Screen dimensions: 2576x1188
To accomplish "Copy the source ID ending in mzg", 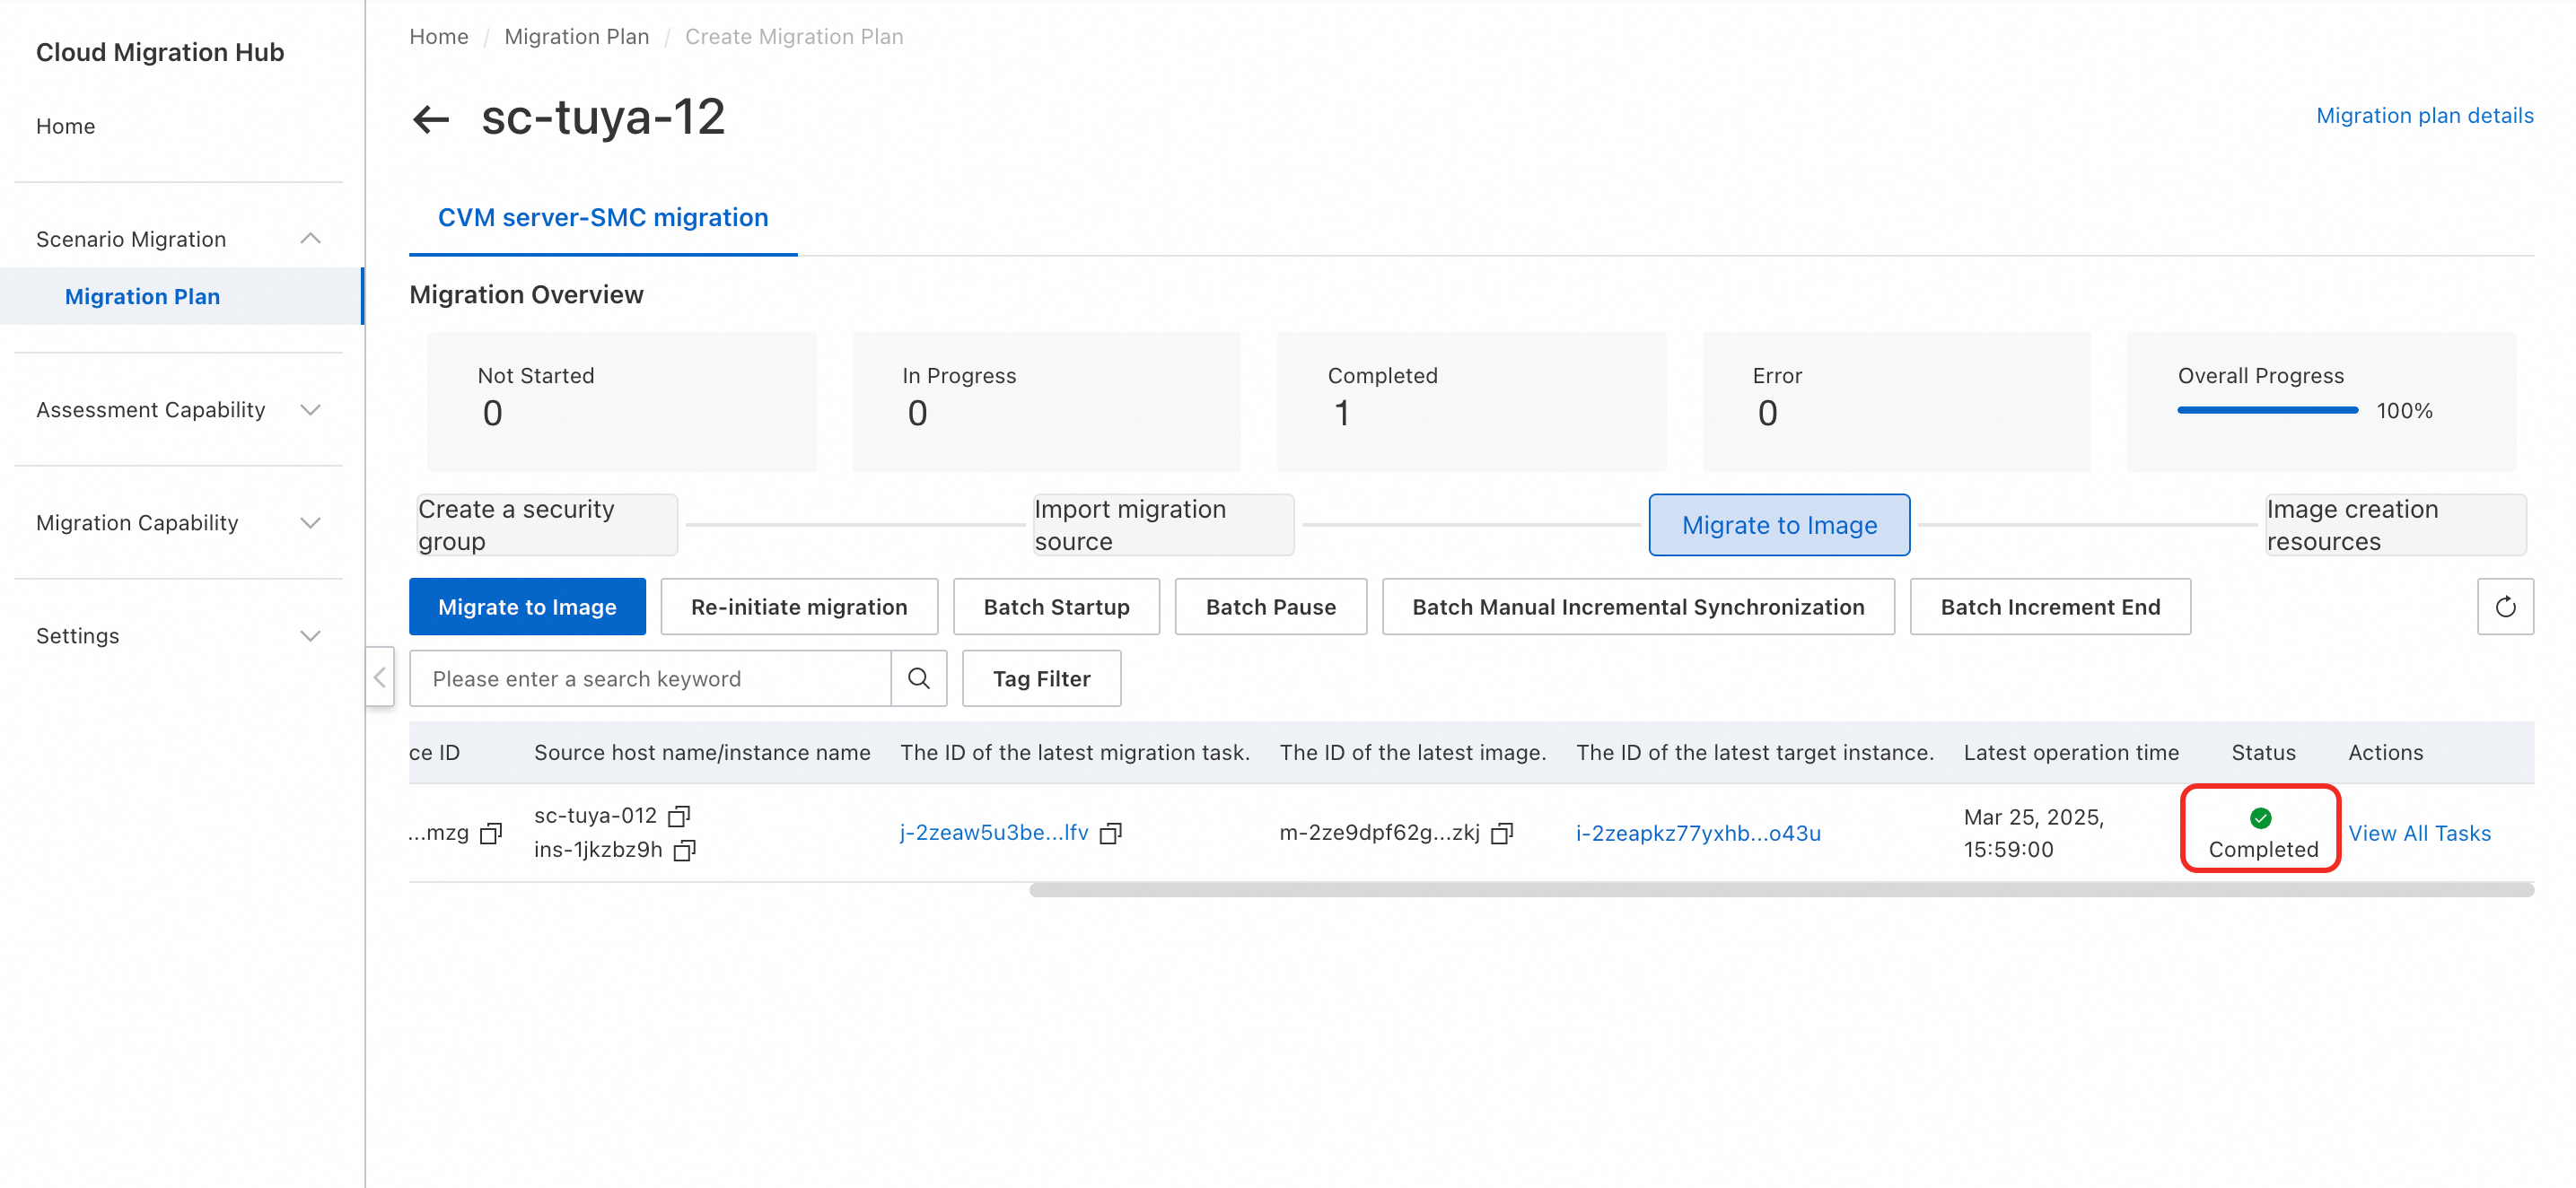I will tap(490, 833).
